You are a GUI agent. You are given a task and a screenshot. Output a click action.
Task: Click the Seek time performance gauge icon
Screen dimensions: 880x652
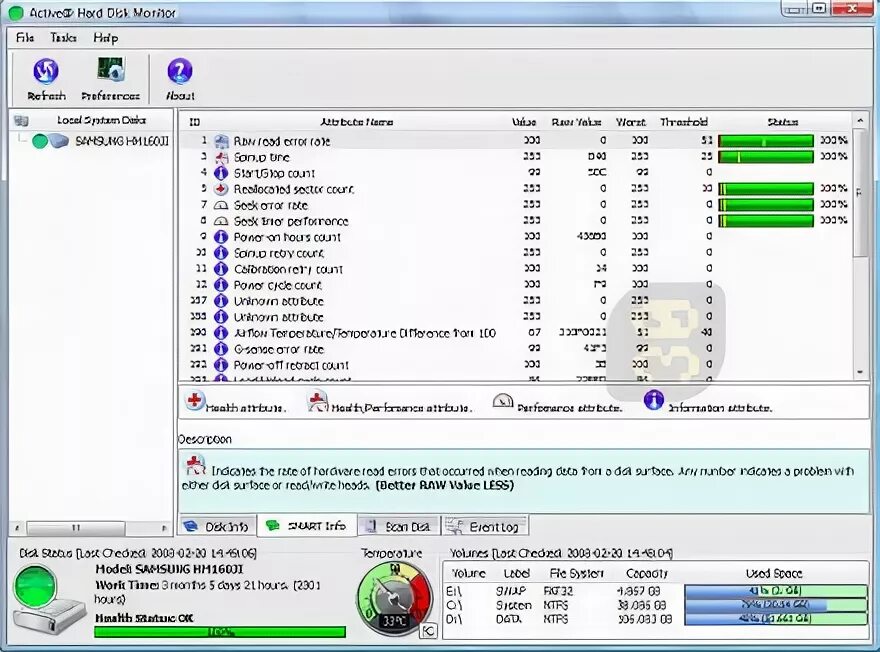[x=222, y=221]
